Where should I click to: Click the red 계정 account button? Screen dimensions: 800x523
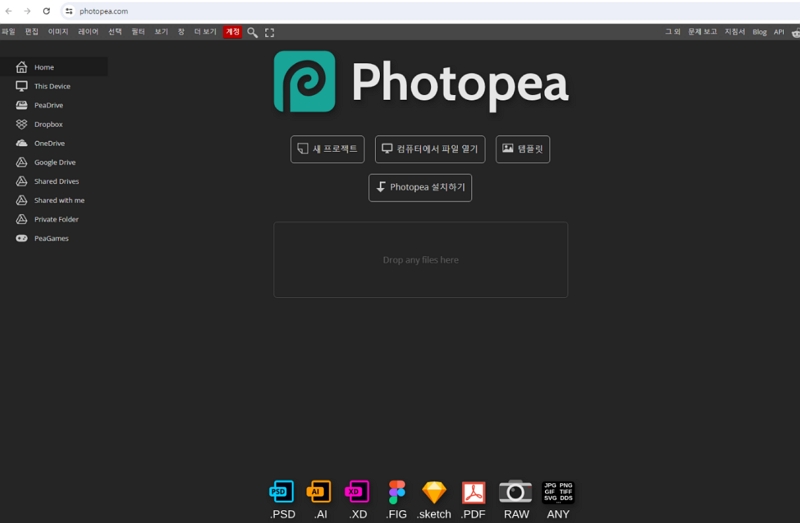233,32
